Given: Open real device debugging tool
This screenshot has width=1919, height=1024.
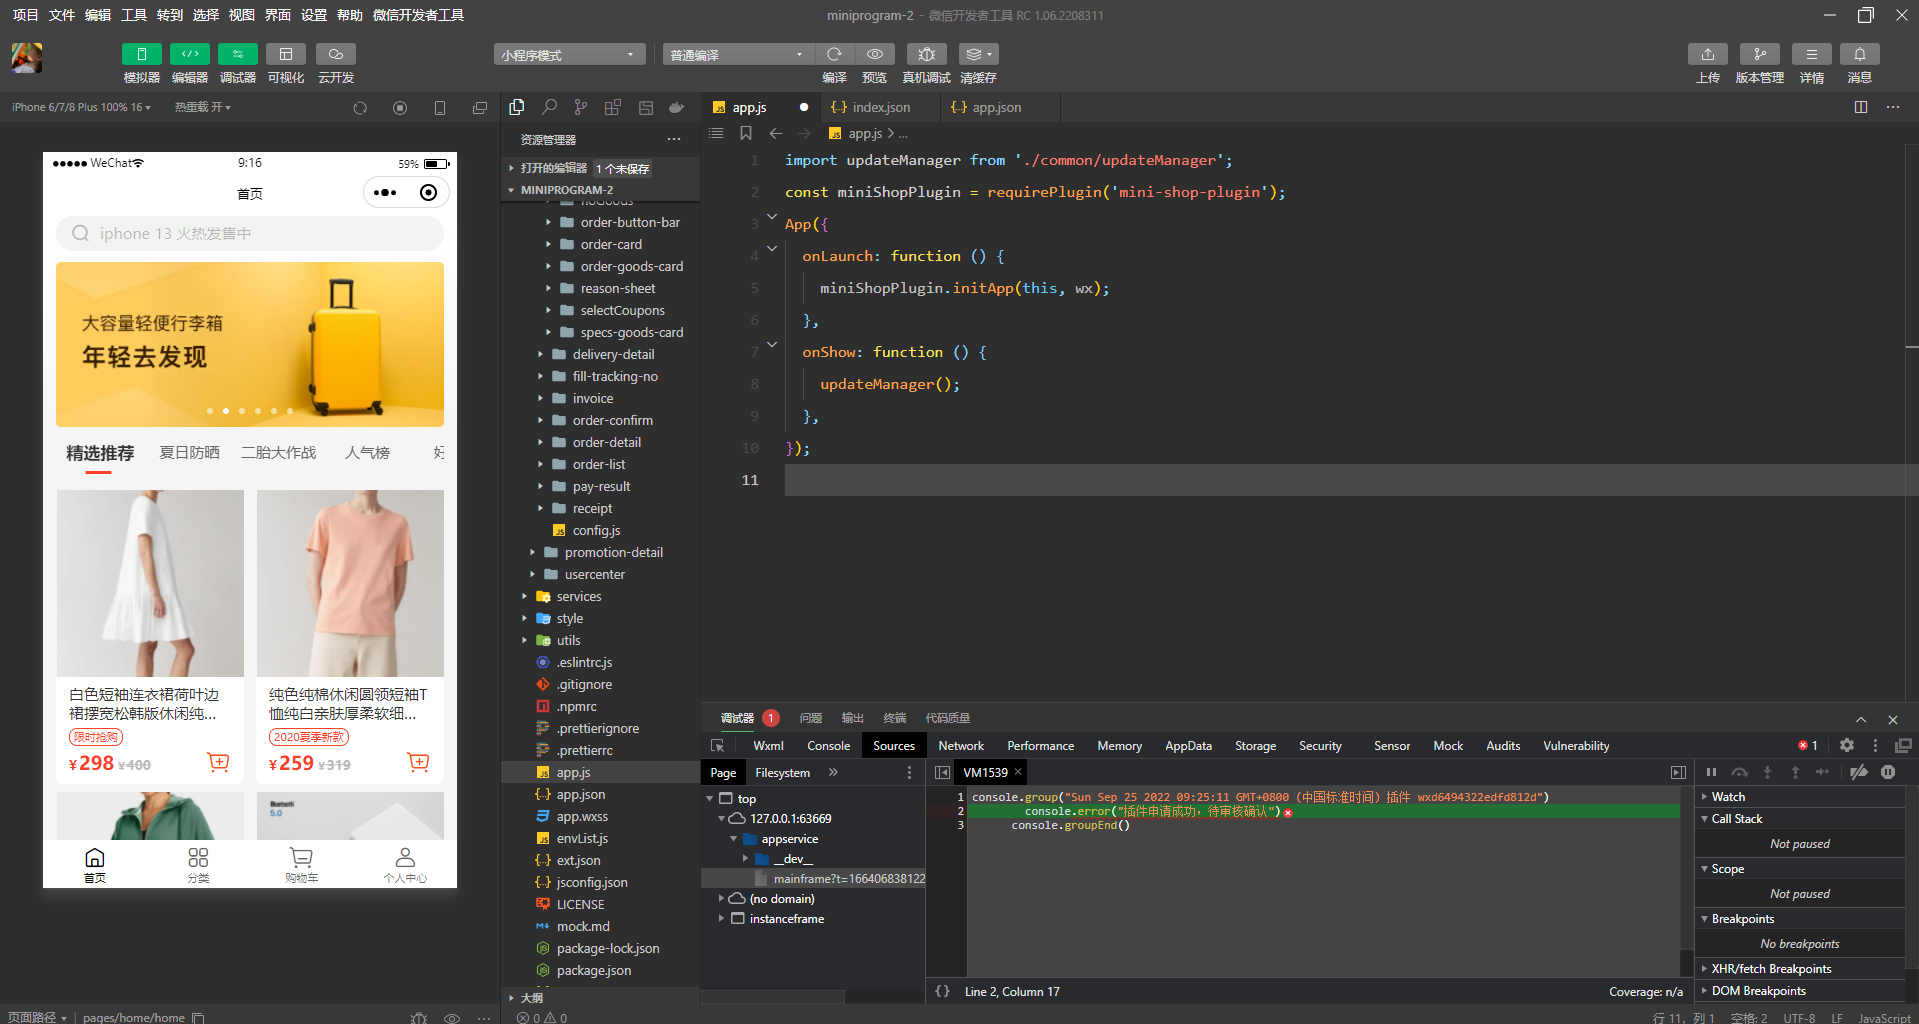Looking at the screenshot, I should pos(926,54).
